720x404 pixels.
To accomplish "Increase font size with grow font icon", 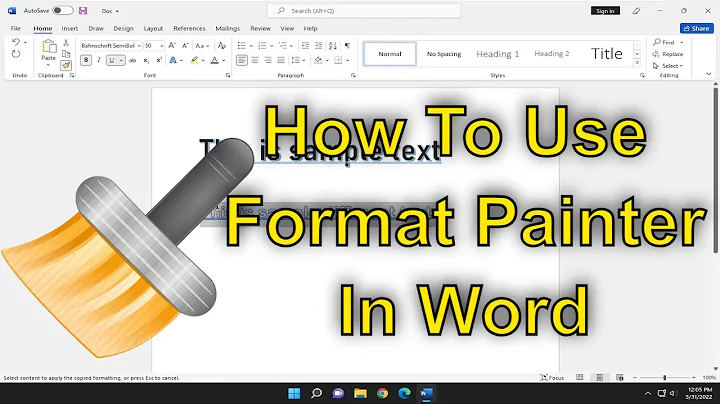I will point(172,45).
